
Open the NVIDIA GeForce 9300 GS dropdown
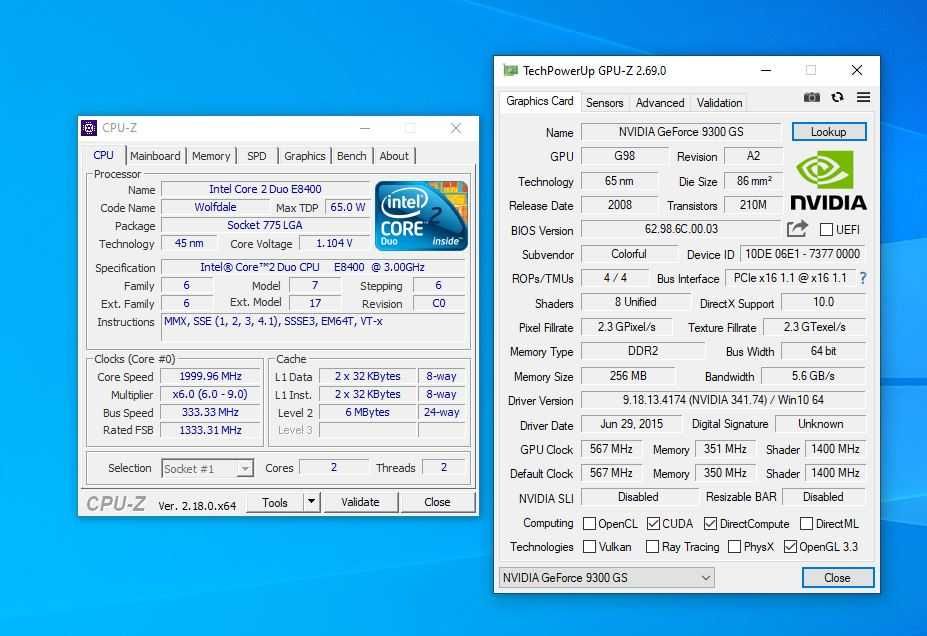607,577
